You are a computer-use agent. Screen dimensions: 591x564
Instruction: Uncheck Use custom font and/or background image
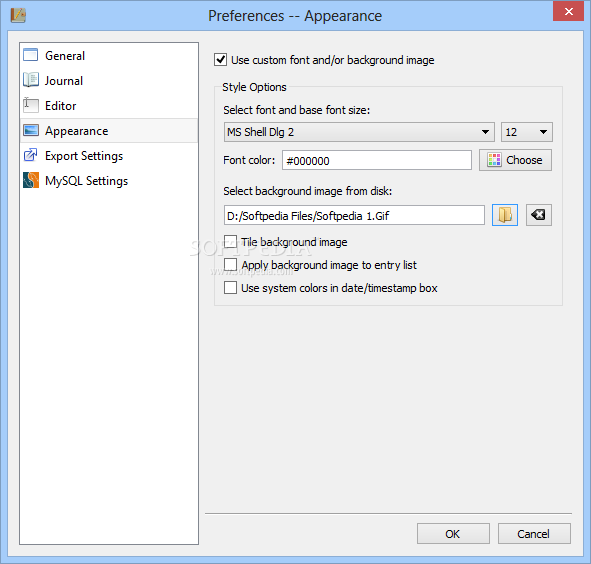(220, 60)
